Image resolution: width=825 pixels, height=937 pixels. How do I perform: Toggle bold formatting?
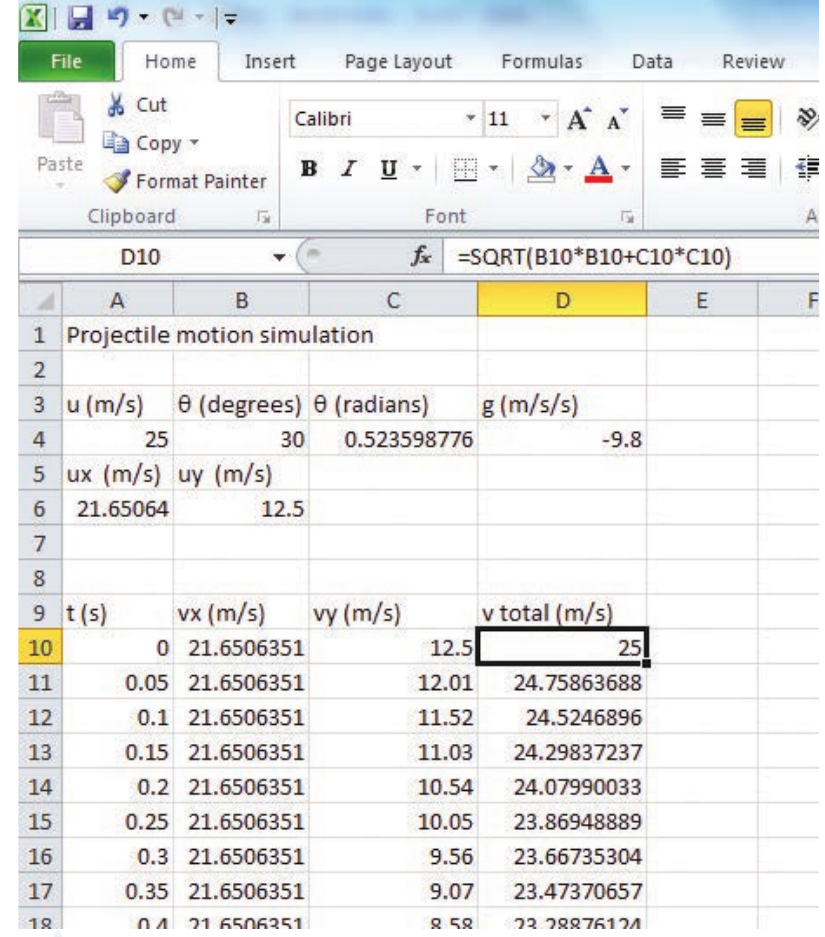309,169
